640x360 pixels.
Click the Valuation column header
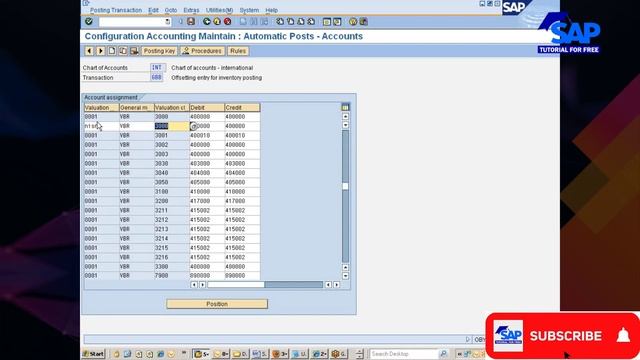pyautogui.click(x=102, y=107)
